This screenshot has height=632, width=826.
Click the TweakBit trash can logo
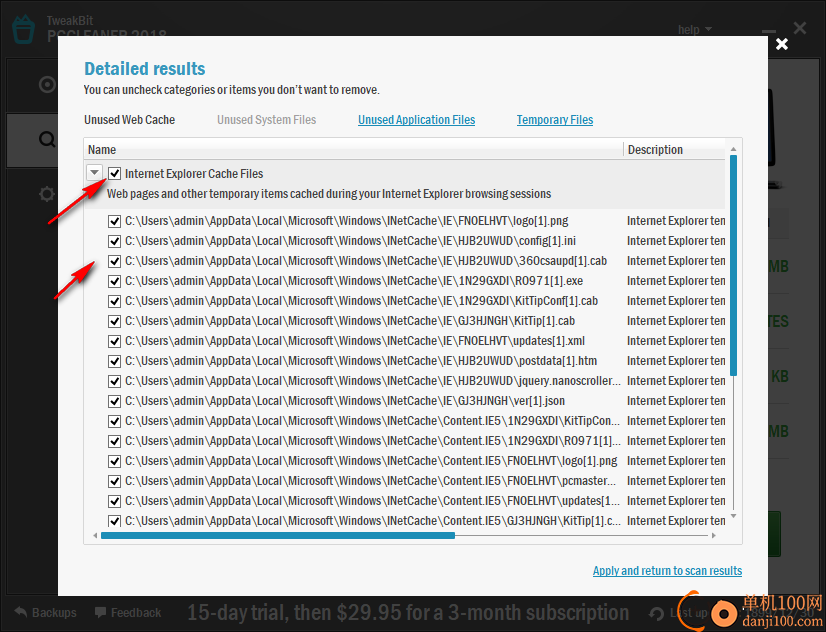[x=23, y=29]
